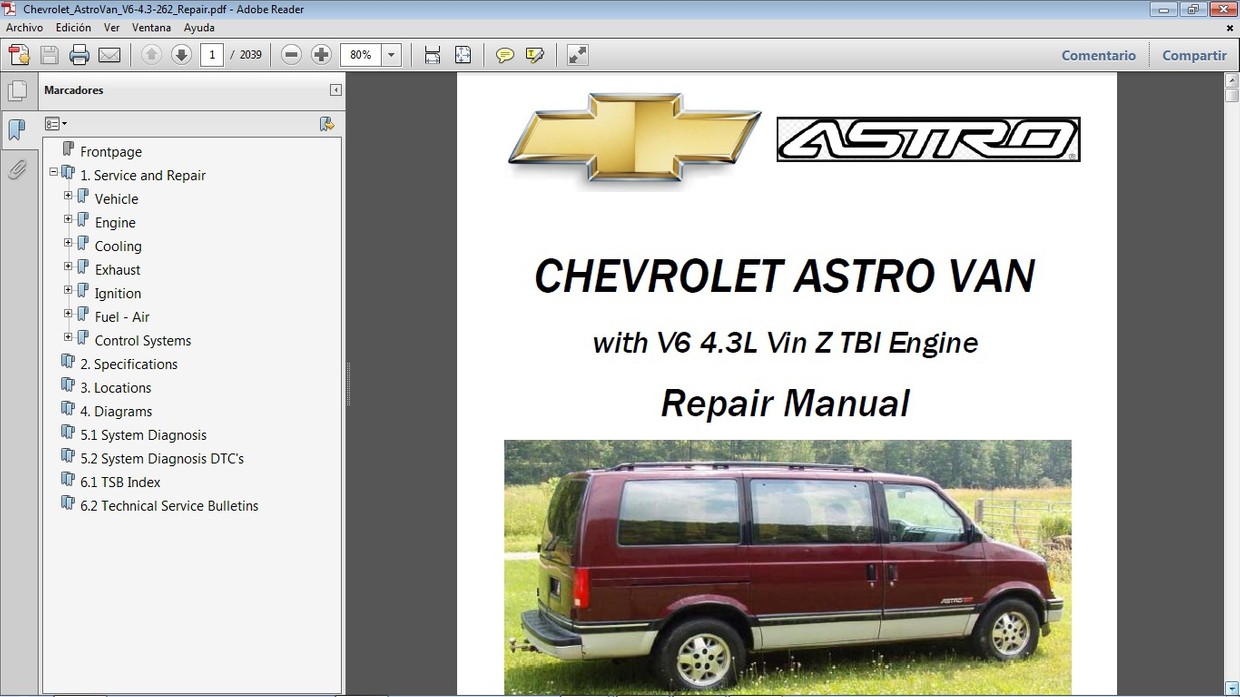
Task: Open the Archivo menu
Action: [x=24, y=27]
